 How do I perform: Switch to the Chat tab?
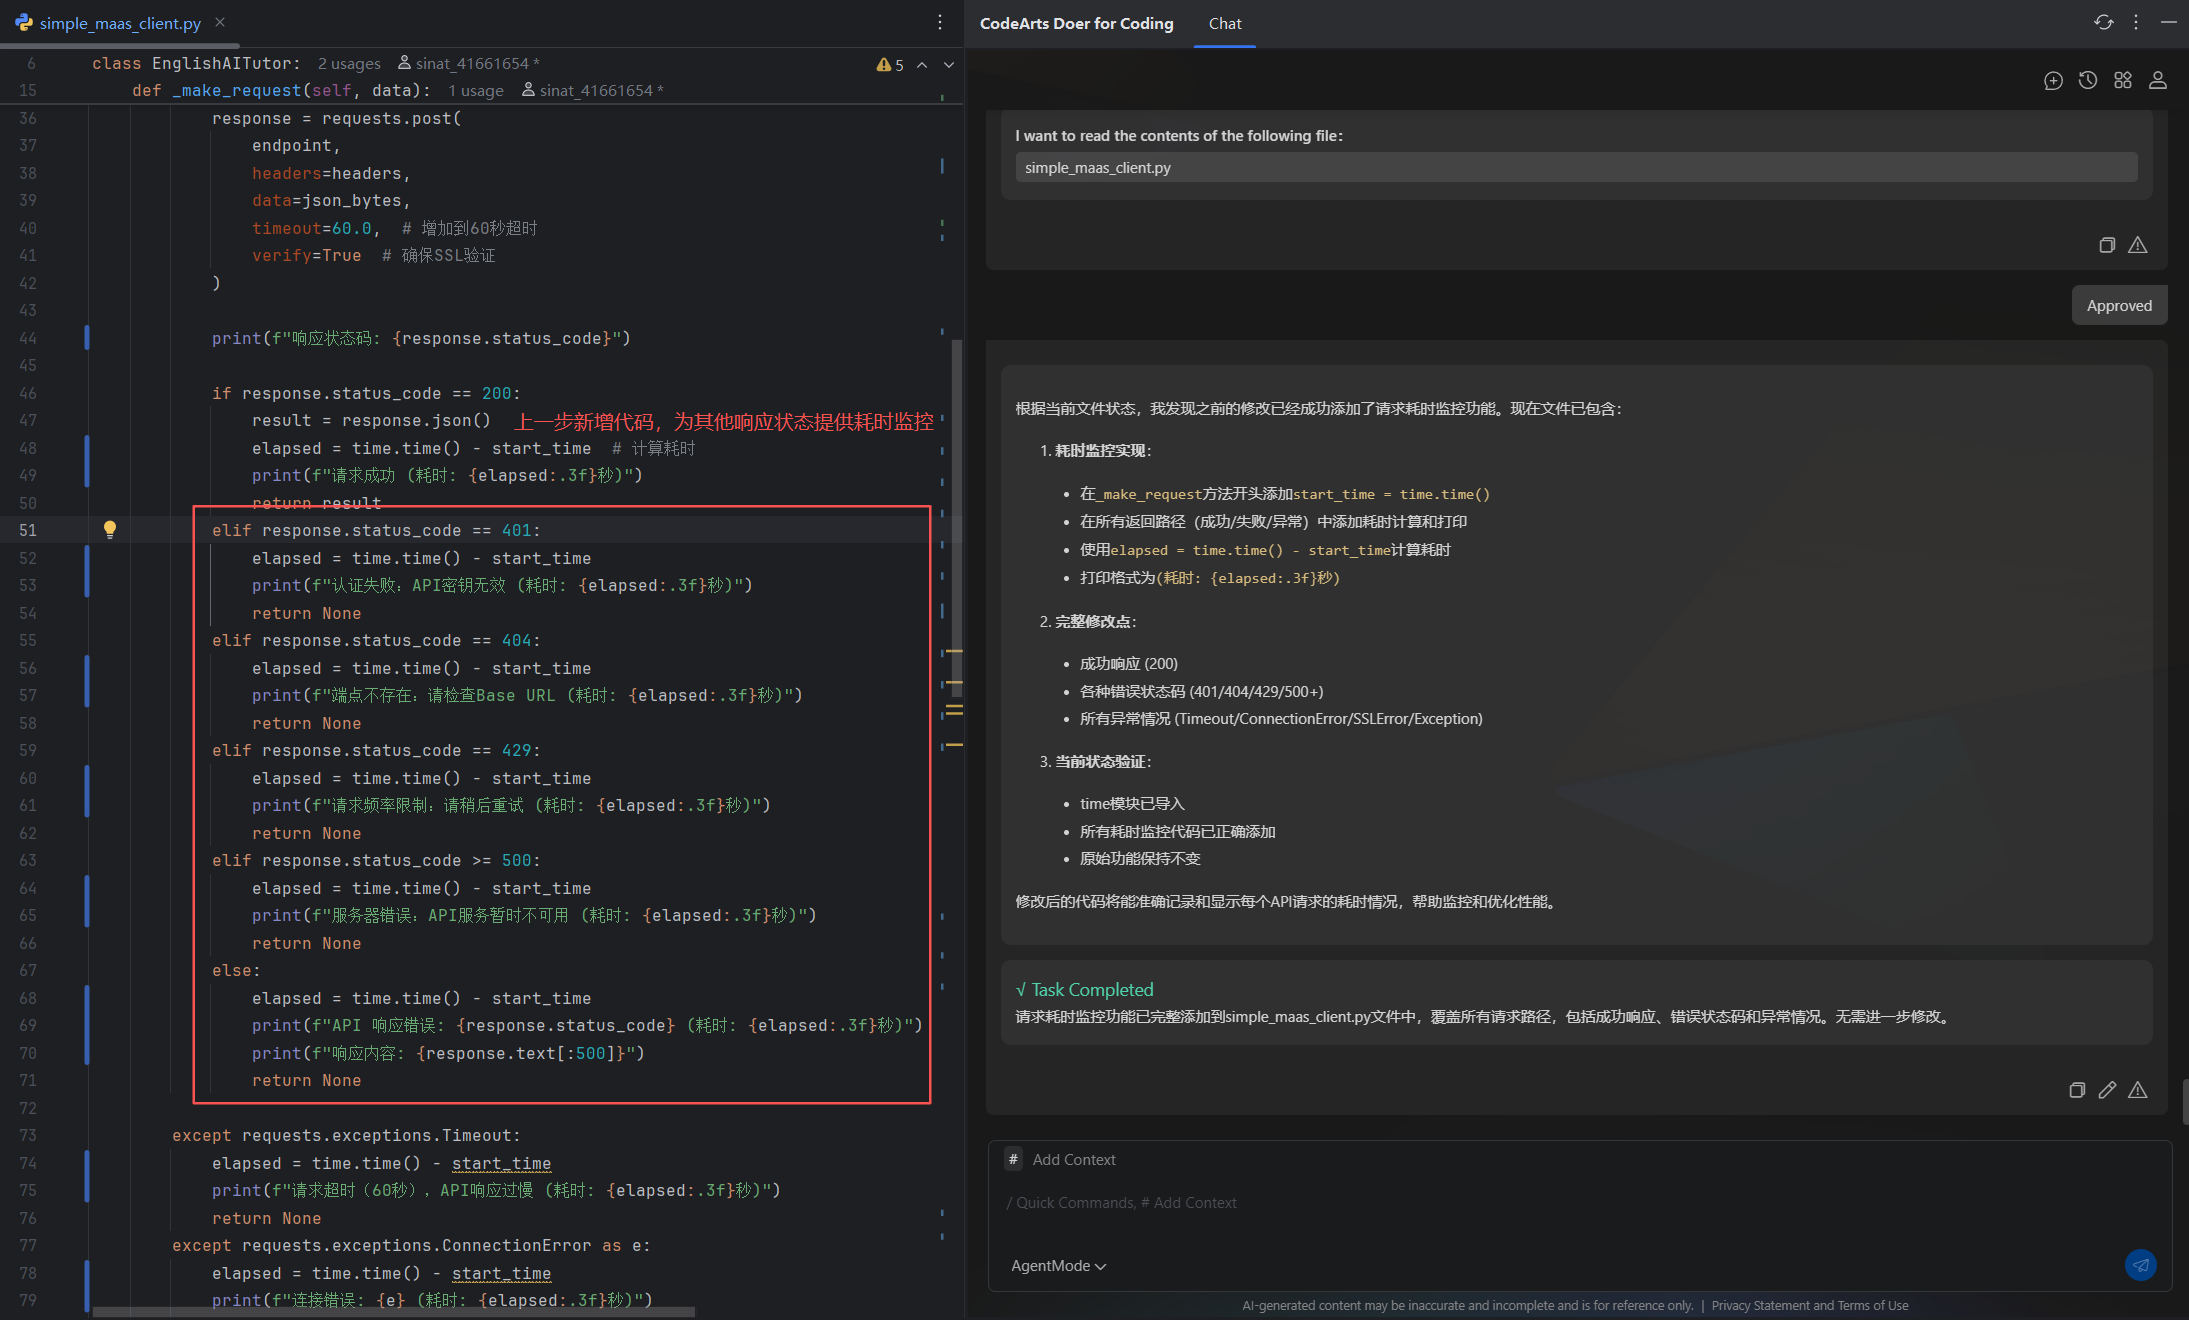tap(1224, 24)
